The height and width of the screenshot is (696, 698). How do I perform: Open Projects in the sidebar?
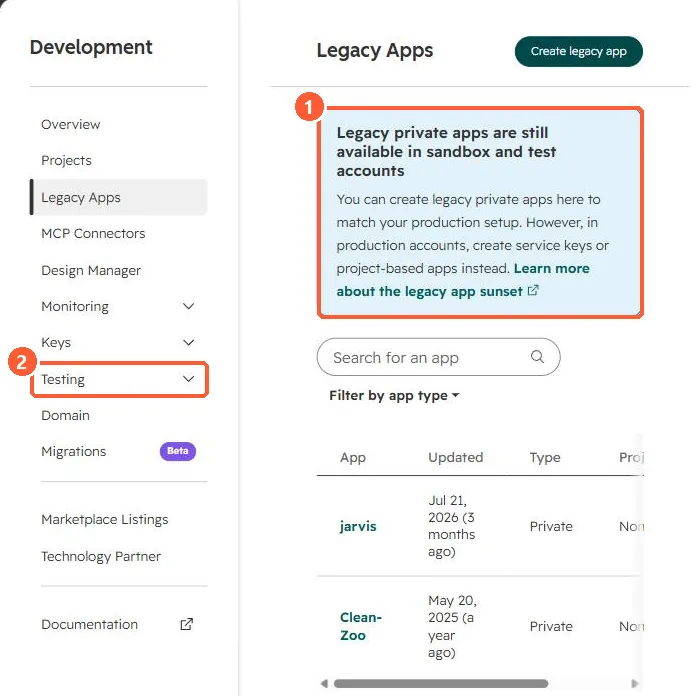click(x=66, y=160)
